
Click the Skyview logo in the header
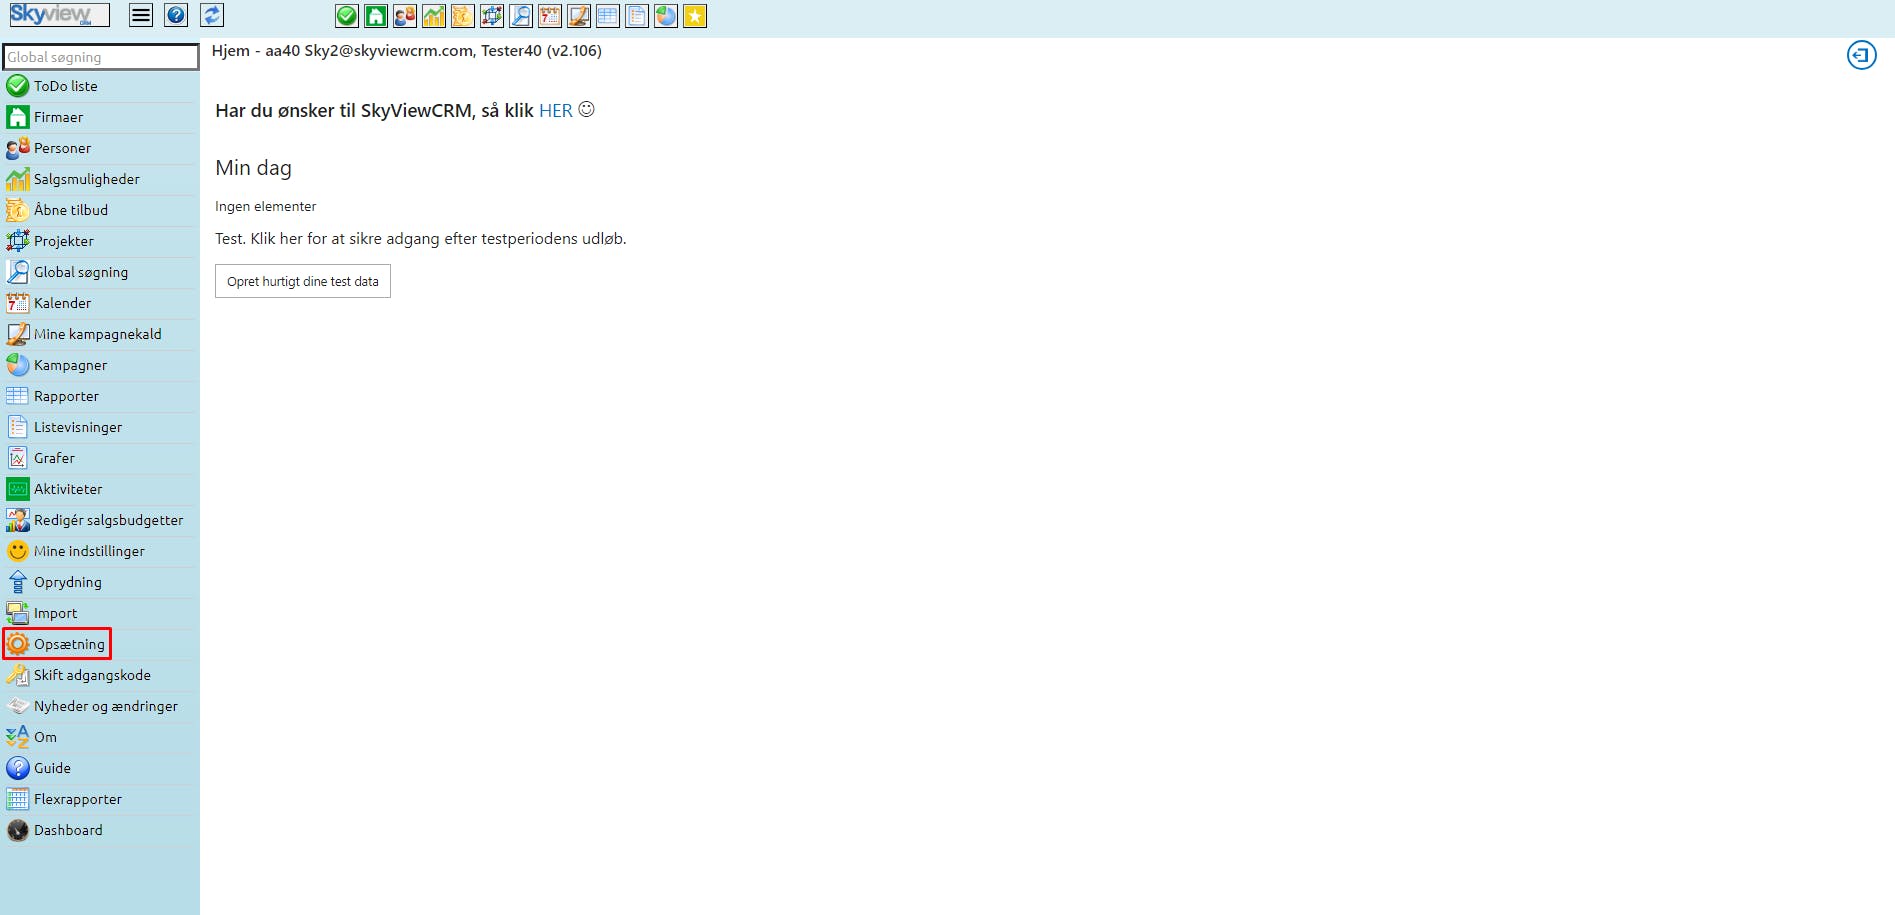(59, 15)
